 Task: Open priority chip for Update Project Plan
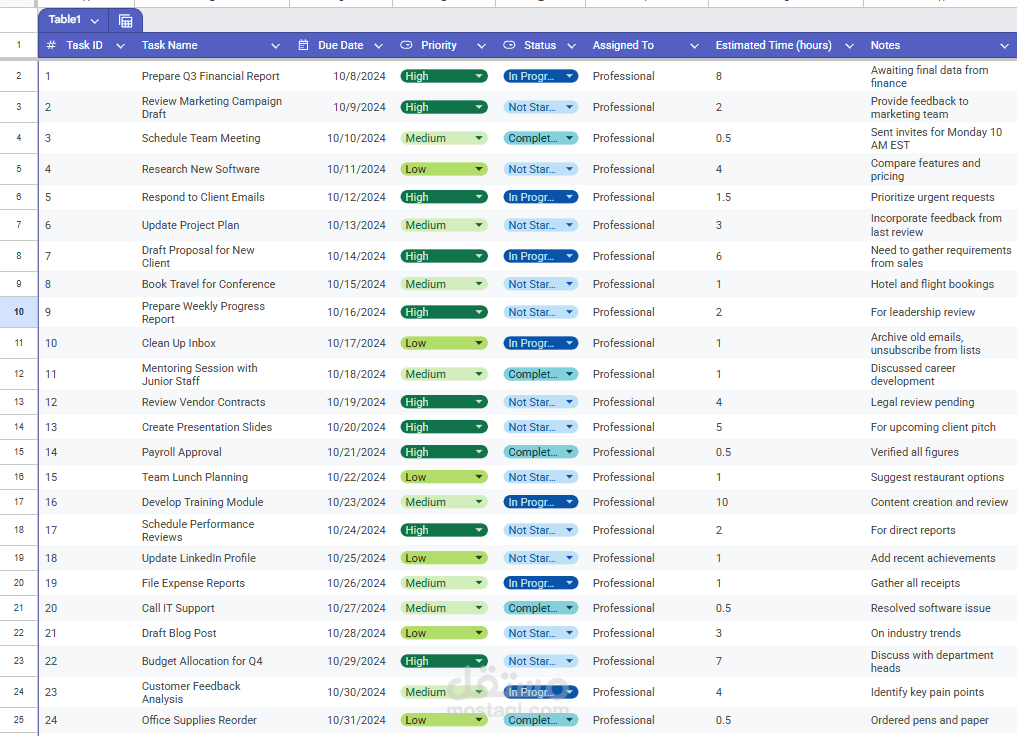[444, 225]
